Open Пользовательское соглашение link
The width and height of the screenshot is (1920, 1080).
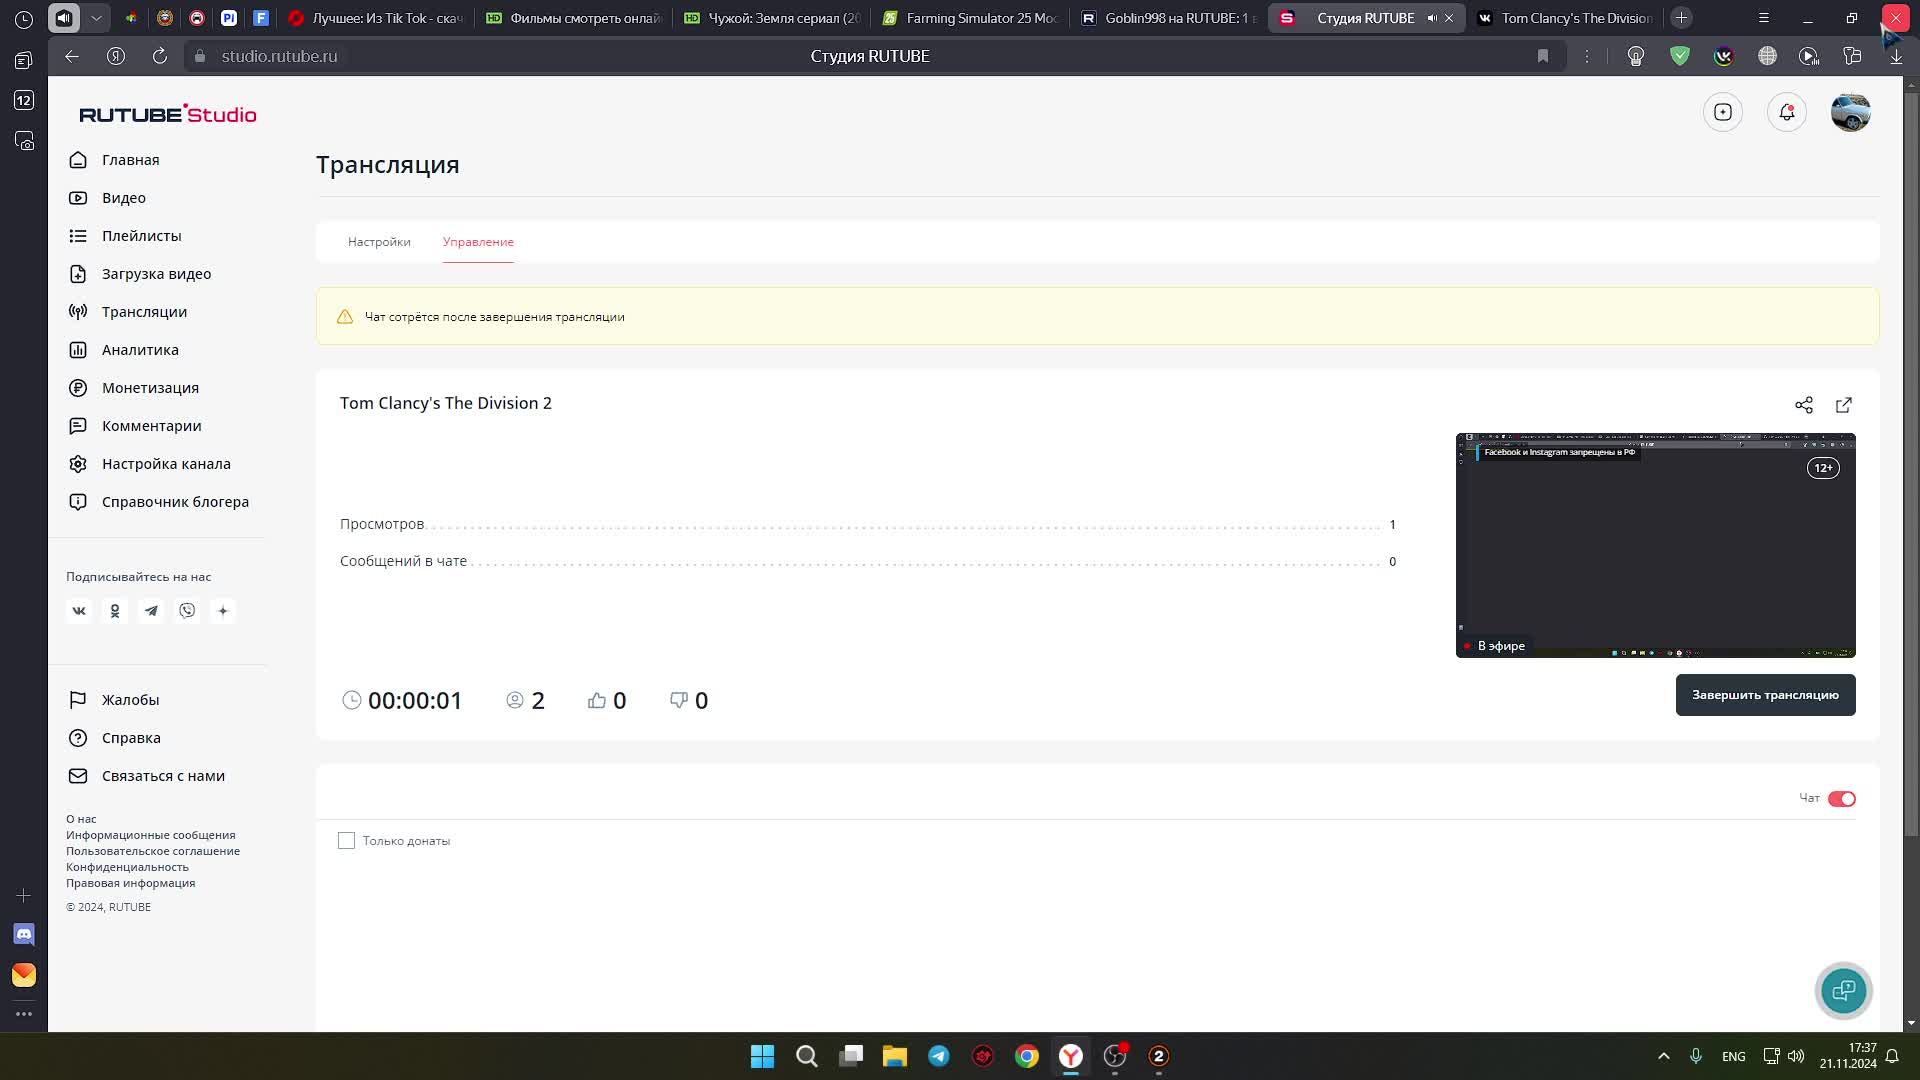[x=153, y=851]
